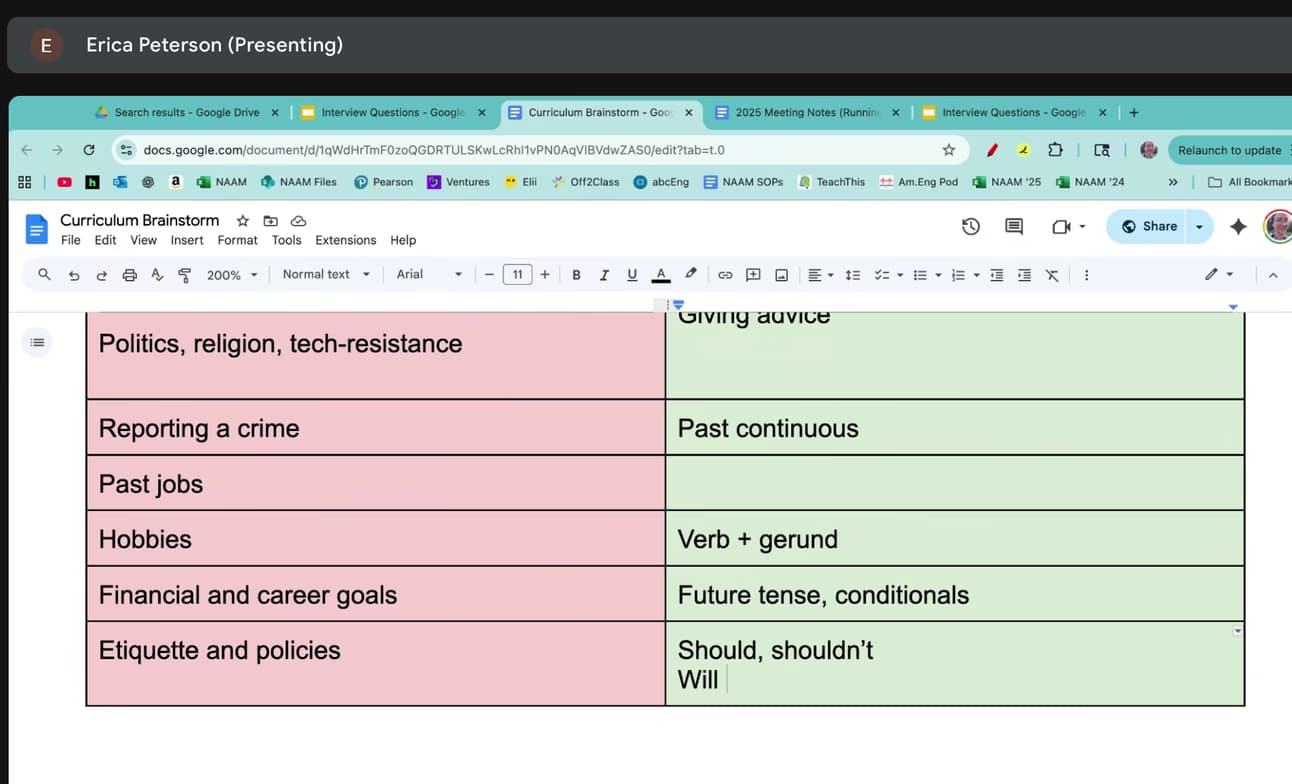This screenshot has height=784, width=1292.
Task: Open the Arial font dropdown
Action: click(x=427, y=274)
